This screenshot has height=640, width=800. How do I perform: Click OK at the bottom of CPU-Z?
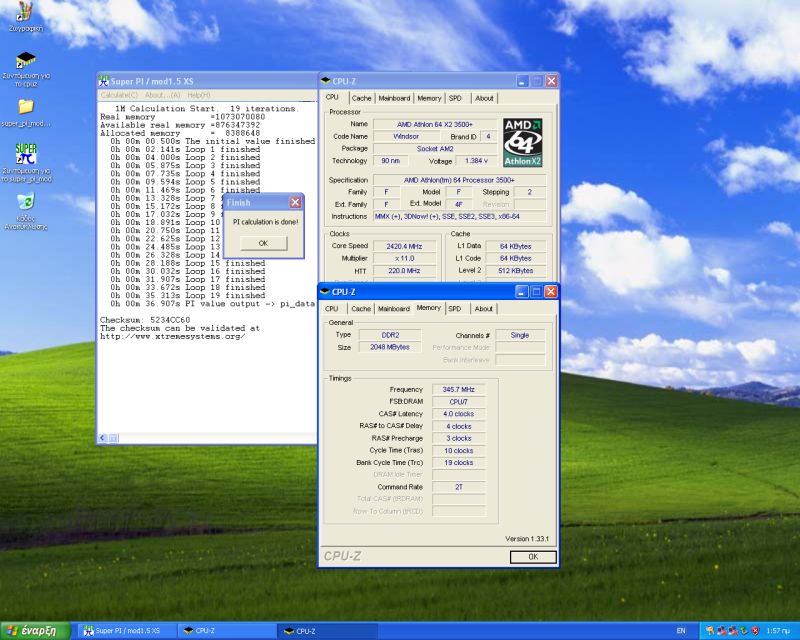[x=533, y=557]
